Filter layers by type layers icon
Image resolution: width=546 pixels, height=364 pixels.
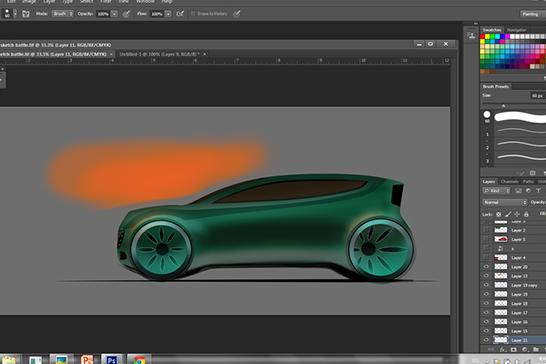click(538, 191)
